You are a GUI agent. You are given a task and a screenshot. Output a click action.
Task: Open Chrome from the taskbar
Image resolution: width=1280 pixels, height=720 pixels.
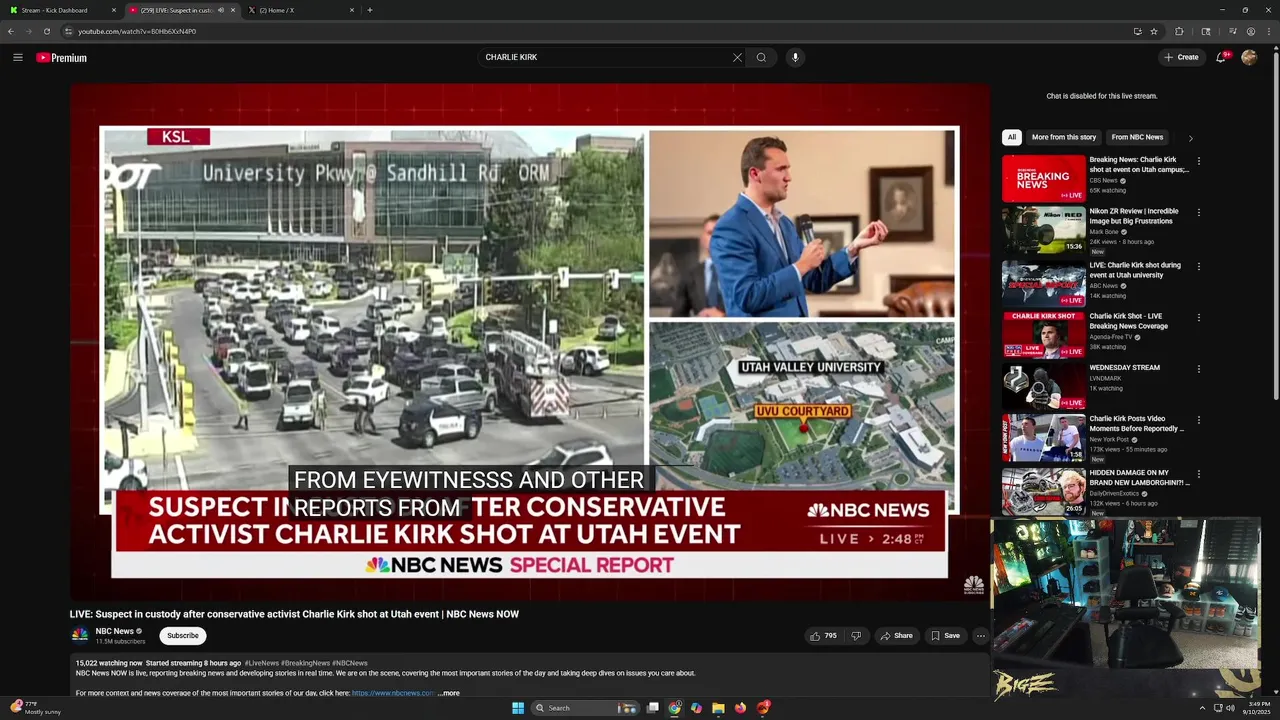(675, 708)
